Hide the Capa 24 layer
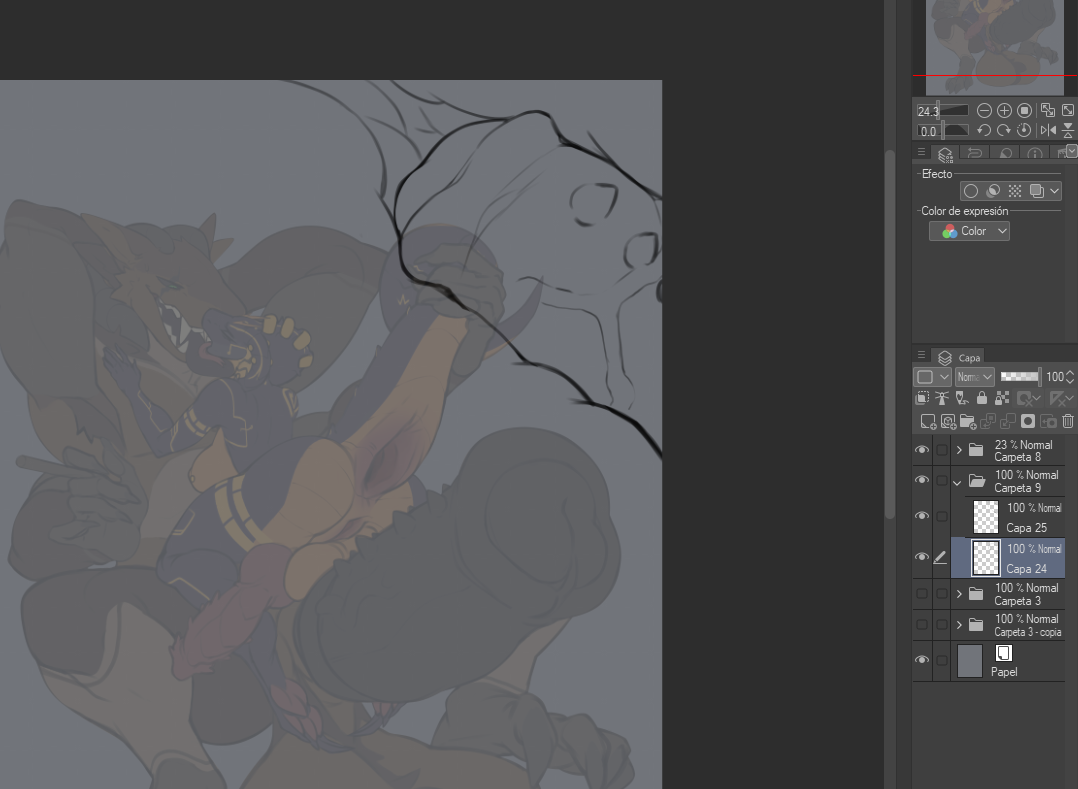 922,557
